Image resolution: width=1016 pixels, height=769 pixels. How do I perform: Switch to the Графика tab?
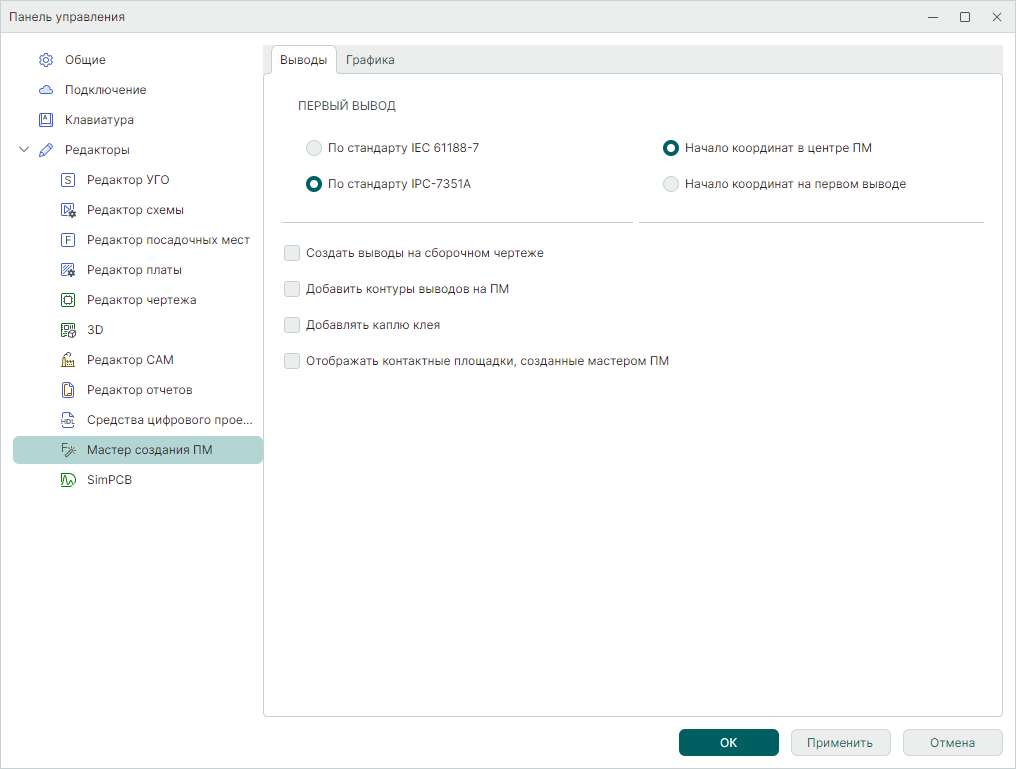(x=370, y=60)
